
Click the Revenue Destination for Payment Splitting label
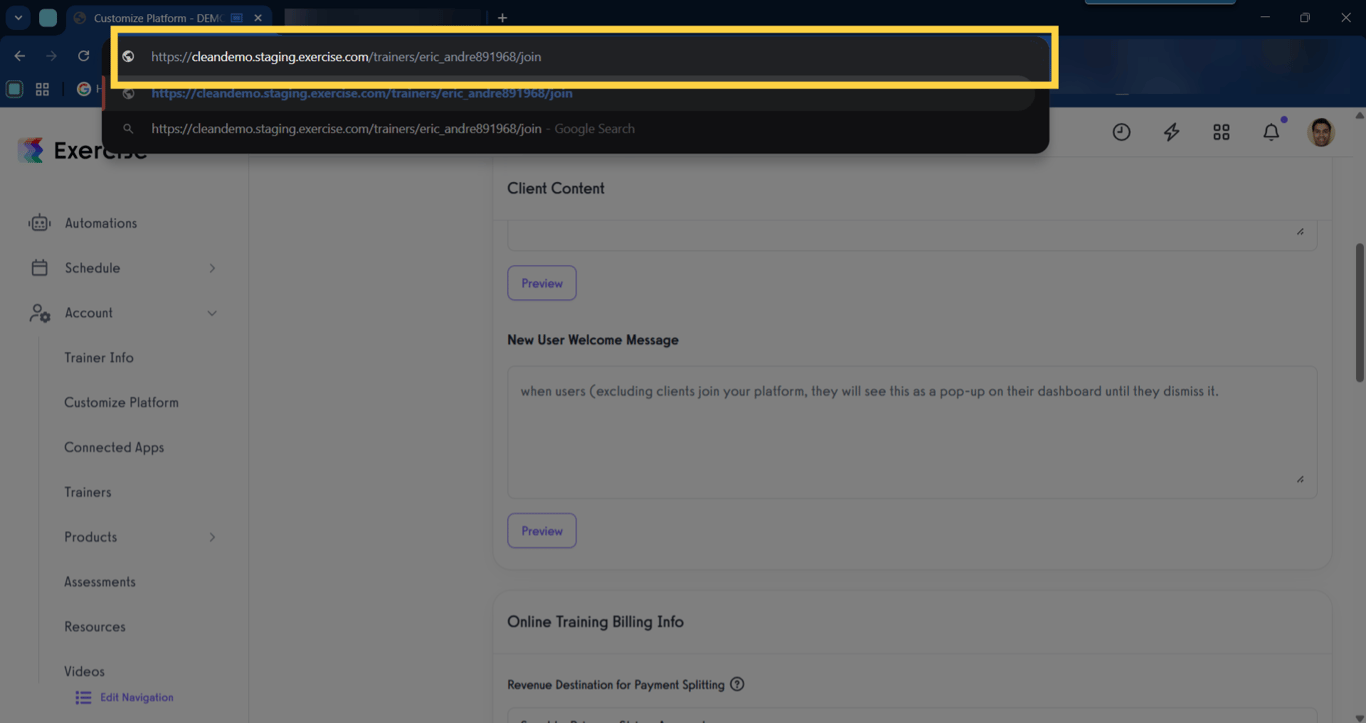click(616, 685)
